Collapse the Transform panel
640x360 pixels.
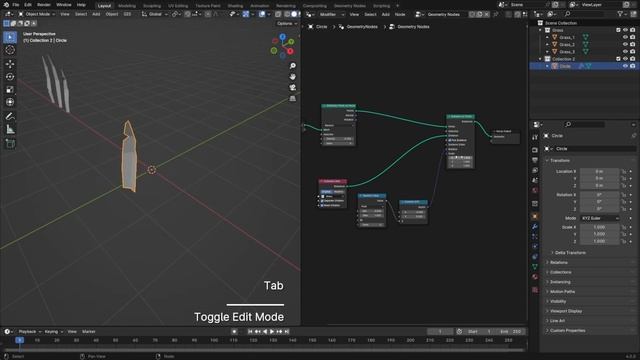560,160
